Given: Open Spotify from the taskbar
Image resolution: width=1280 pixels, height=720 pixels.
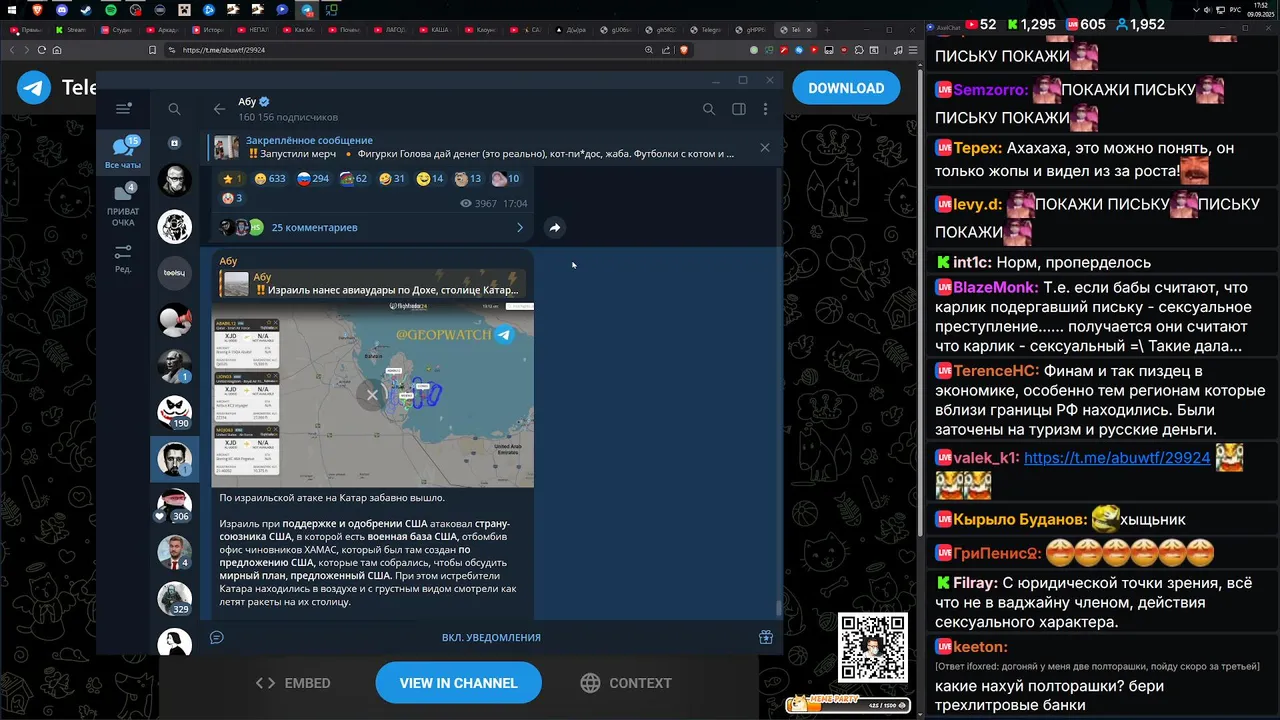Looking at the screenshot, I should (111, 10).
